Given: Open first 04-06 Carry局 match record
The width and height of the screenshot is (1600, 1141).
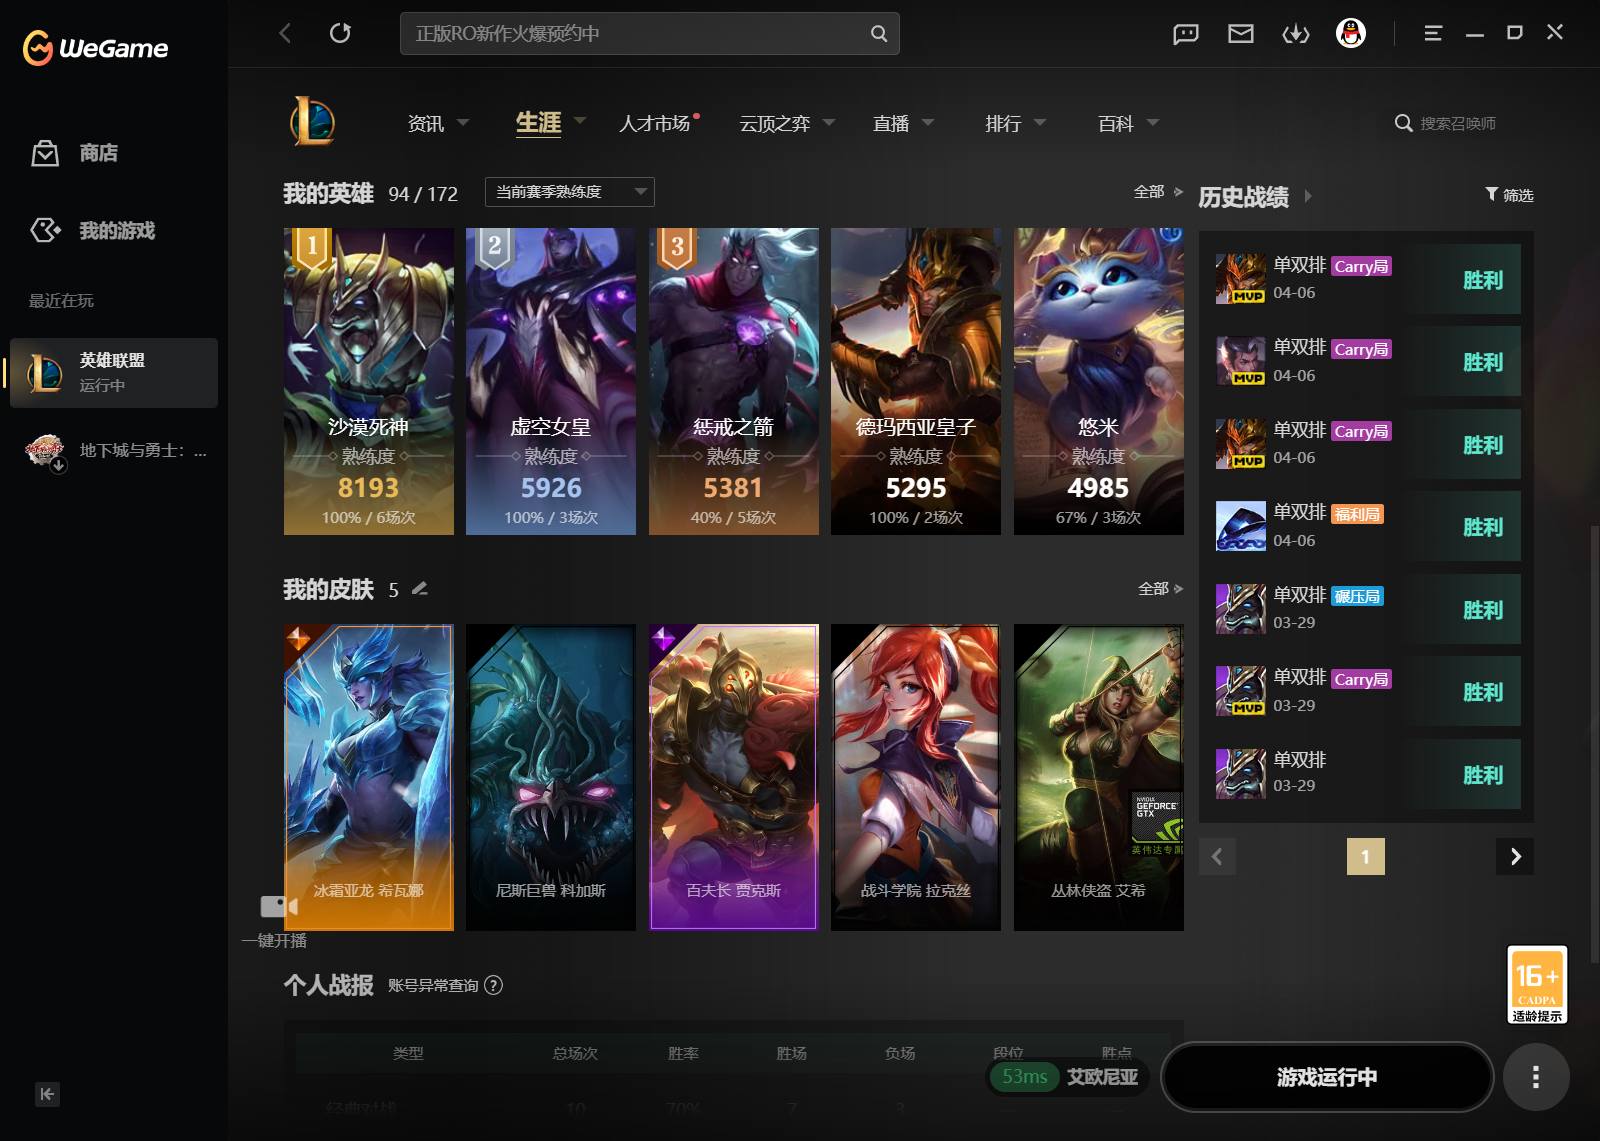Looking at the screenshot, I should [x=1367, y=279].
